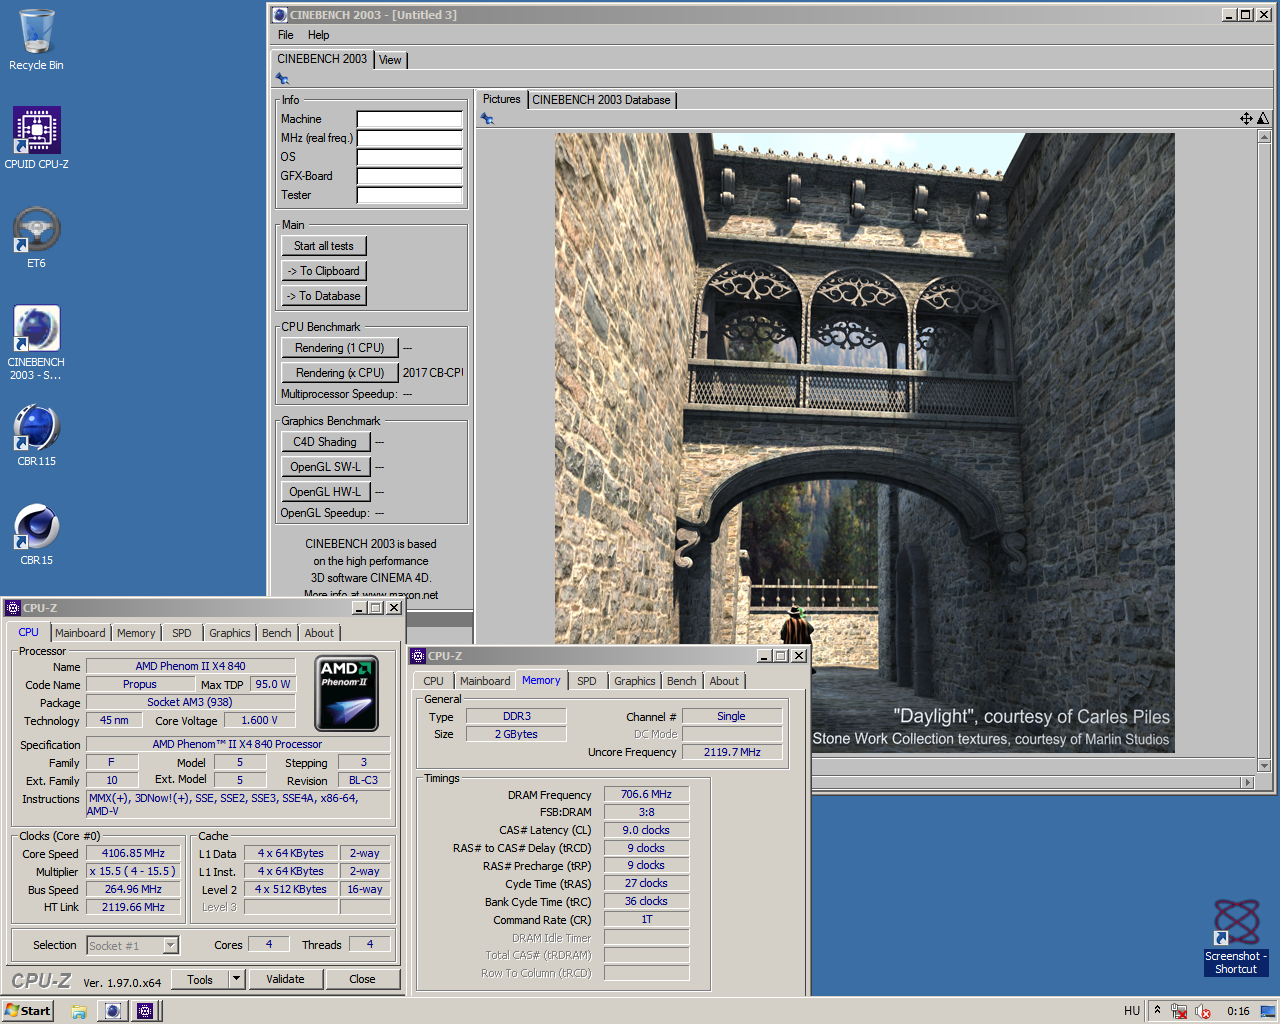Viewport: 1280px width, 1024px height.
Task: Click the network disconnected tray icon
Action: (1179, 1011)
